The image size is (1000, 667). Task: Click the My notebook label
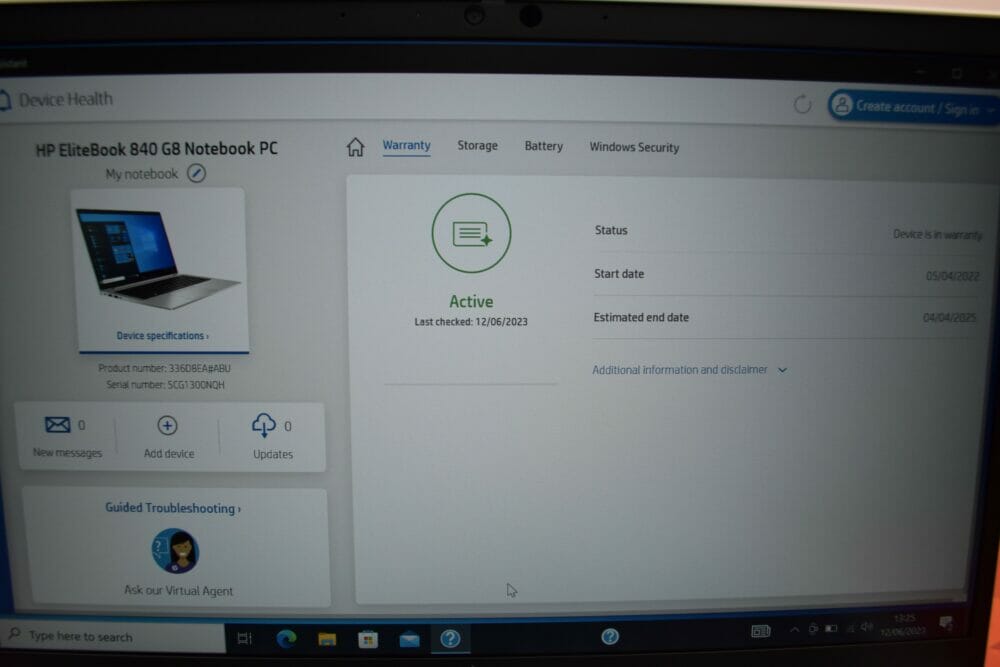click(142, 174)
